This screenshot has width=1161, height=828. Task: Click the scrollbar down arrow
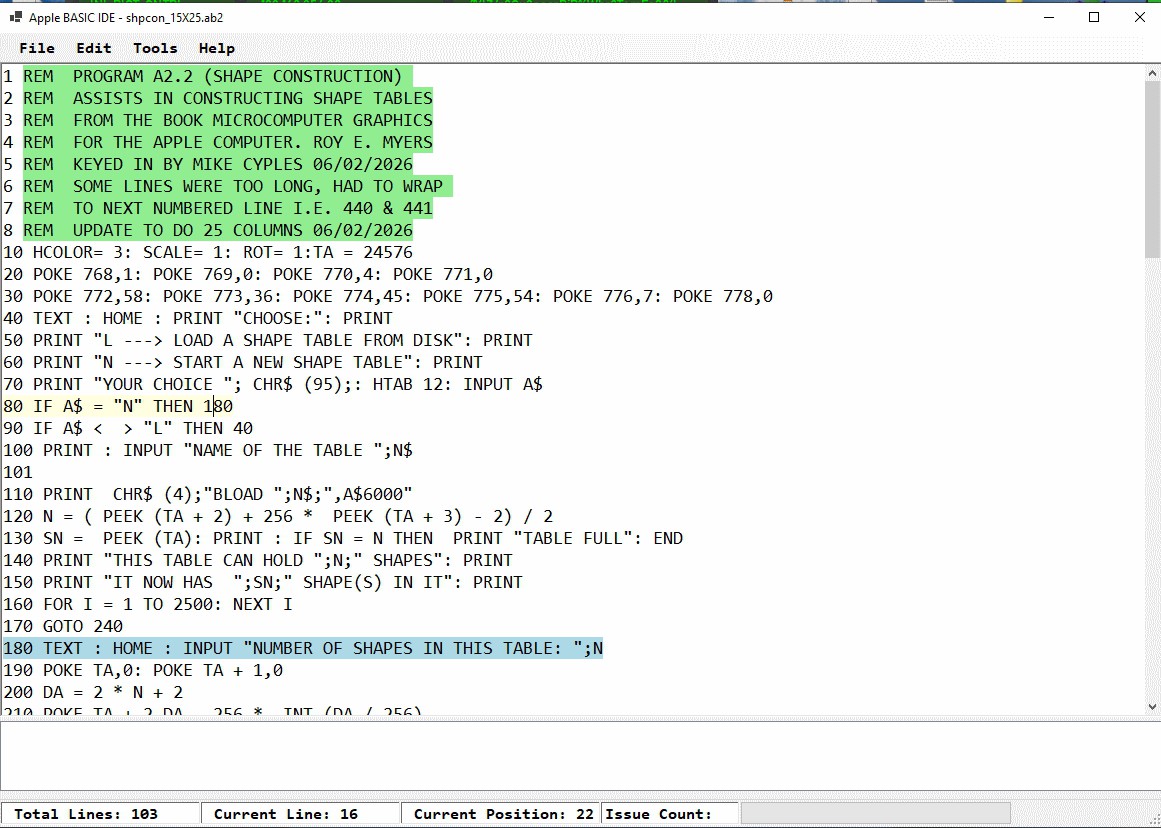tap(1151, 707)
